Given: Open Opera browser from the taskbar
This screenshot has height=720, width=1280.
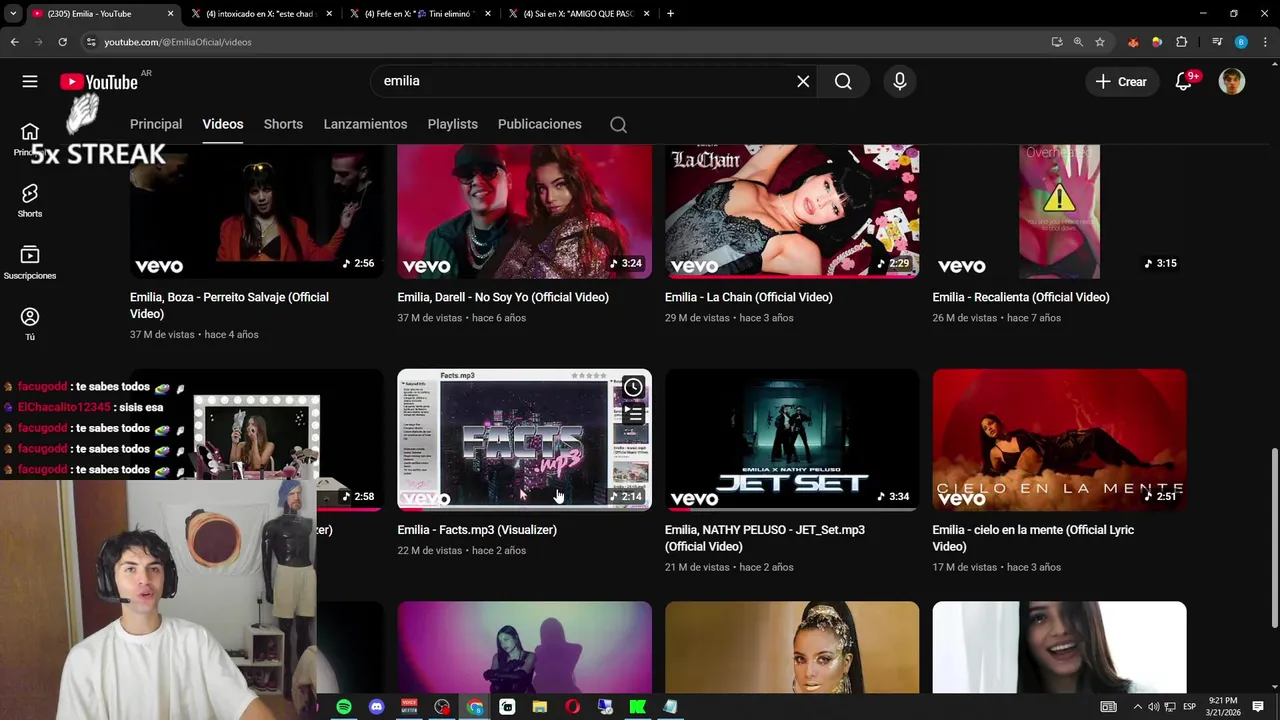Looking at the screenshot, I should pyautogui.click(x=572, y=707).
